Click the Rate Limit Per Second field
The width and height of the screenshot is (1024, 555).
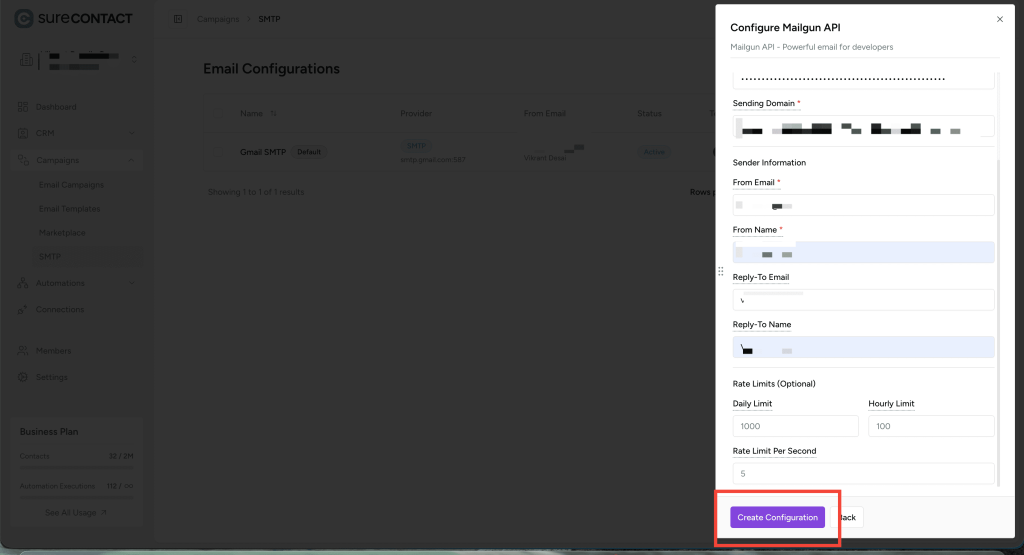coord(863,473)
